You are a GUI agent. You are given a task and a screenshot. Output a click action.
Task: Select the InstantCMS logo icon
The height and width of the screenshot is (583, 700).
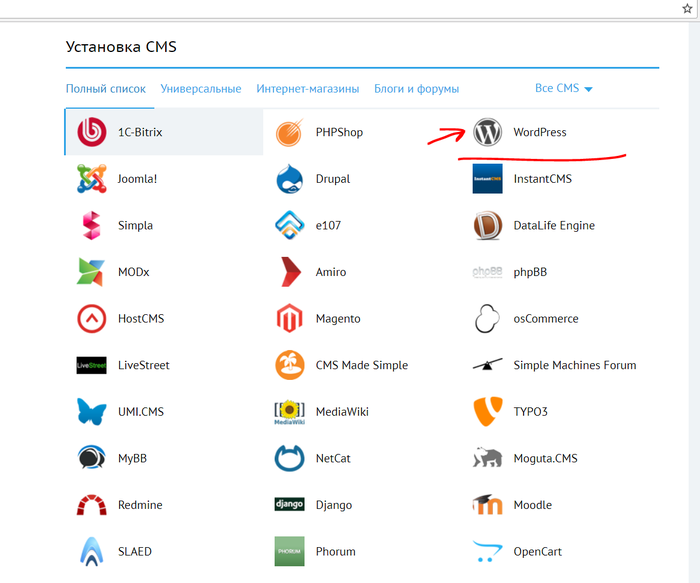pos(488,179)
